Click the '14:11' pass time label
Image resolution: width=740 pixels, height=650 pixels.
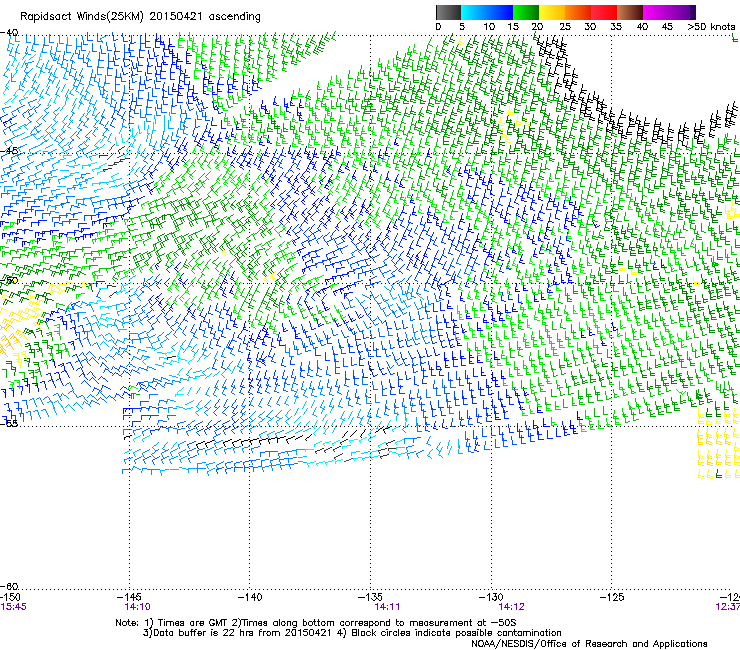click(387, 607)
